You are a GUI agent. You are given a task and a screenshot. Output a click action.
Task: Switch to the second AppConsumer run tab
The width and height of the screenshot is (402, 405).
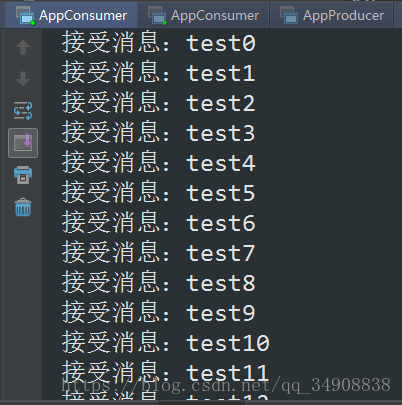pyautogui.click(x=203, y=16)
